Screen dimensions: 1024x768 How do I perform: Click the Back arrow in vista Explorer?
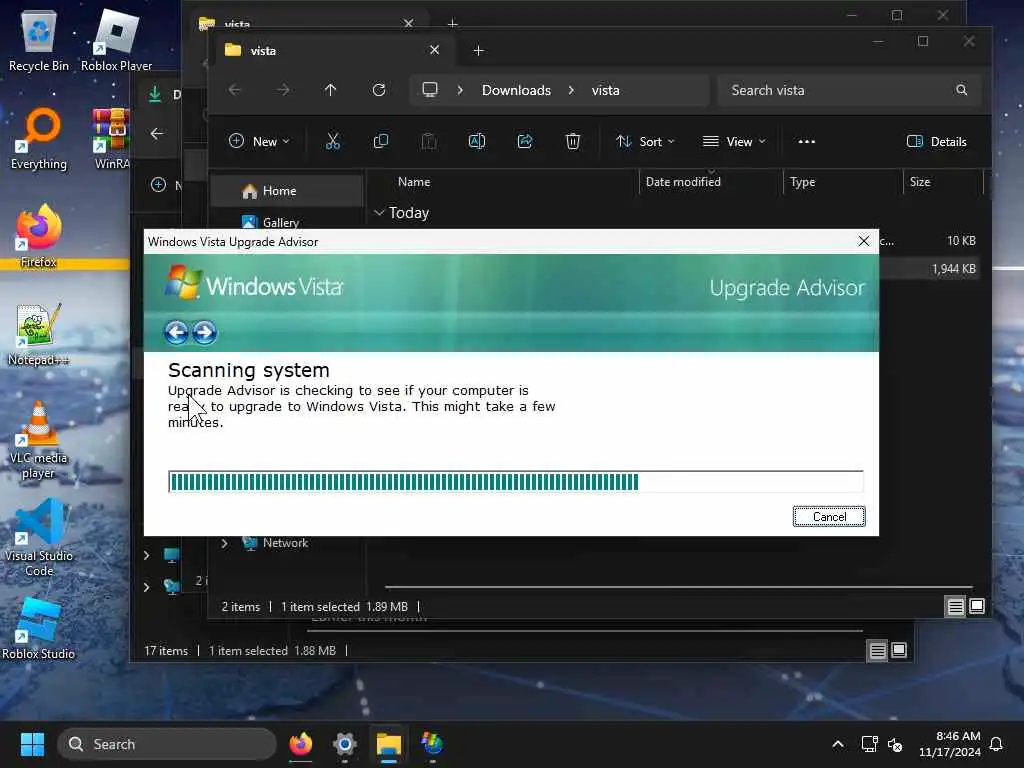click(x=234, y=90)
